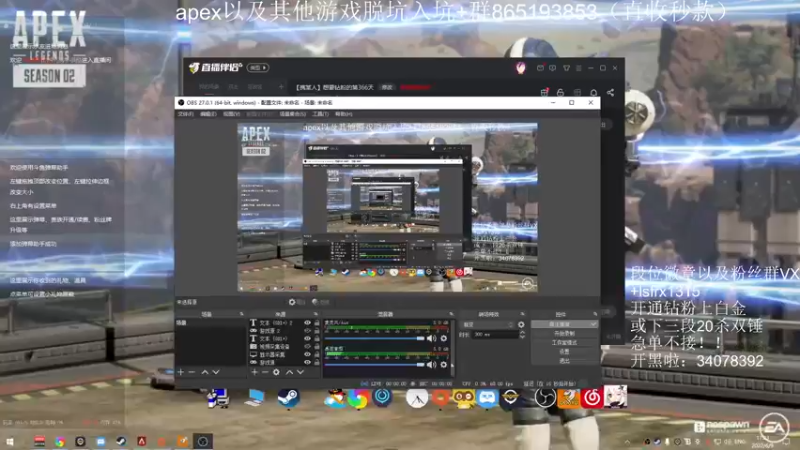Toggle lock on 显示器采集 source

point(317,354)
